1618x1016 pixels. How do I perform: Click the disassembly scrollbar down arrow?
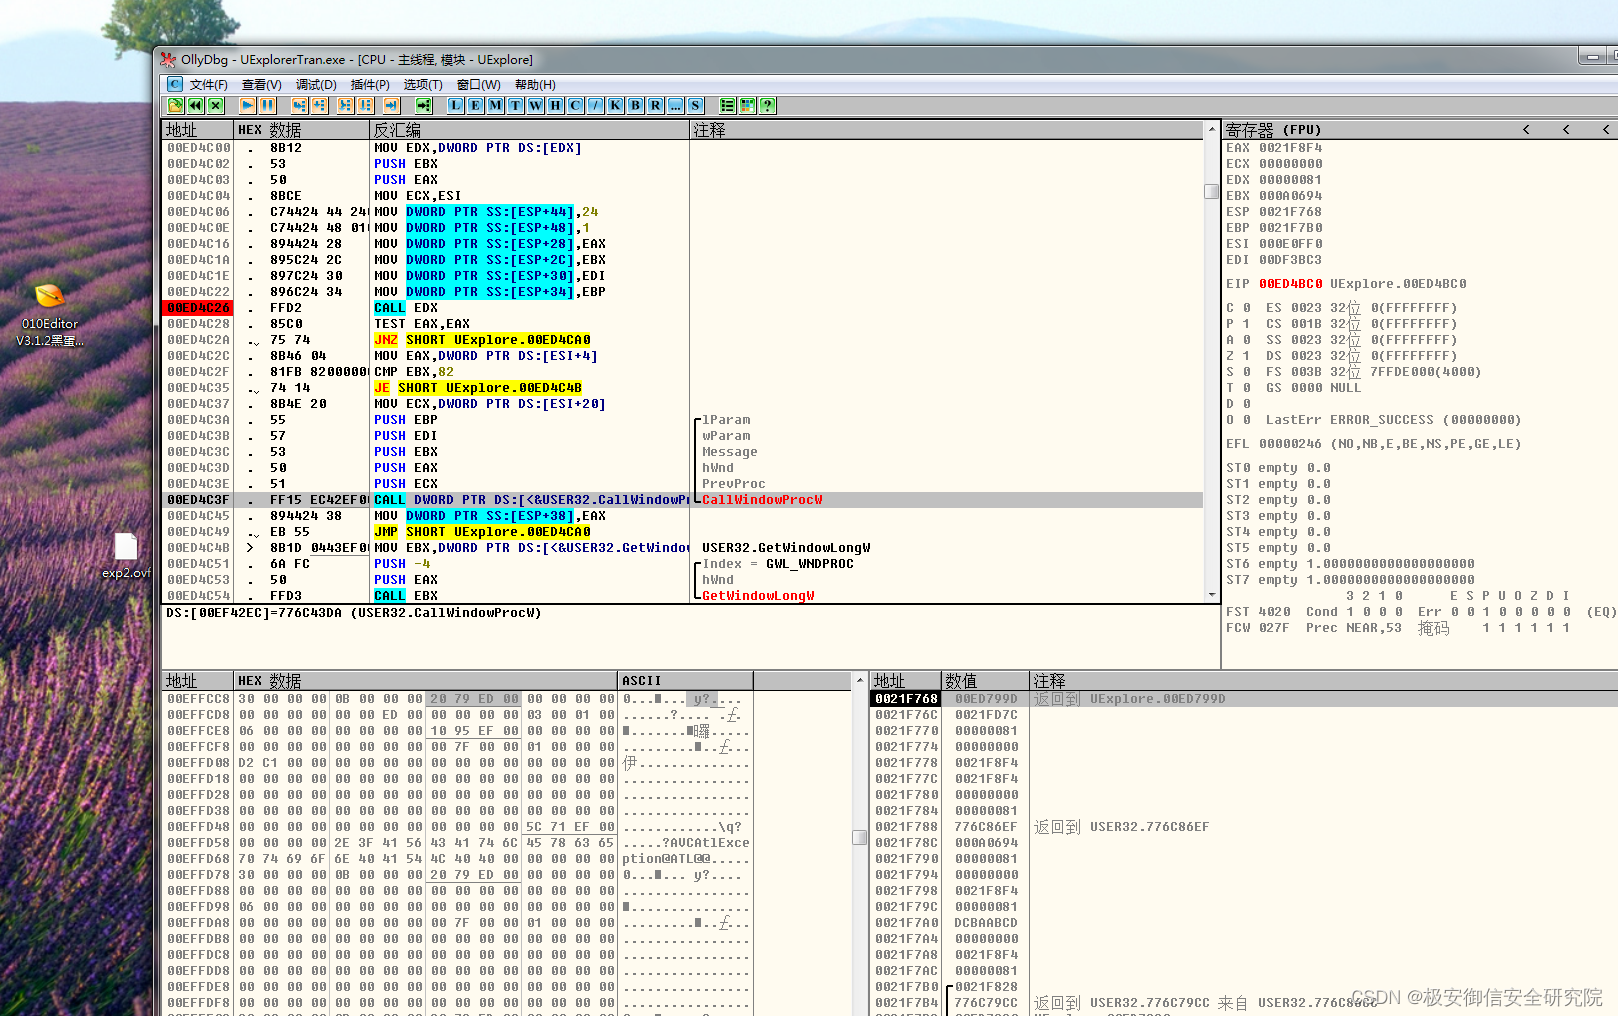pos(1211,595)
